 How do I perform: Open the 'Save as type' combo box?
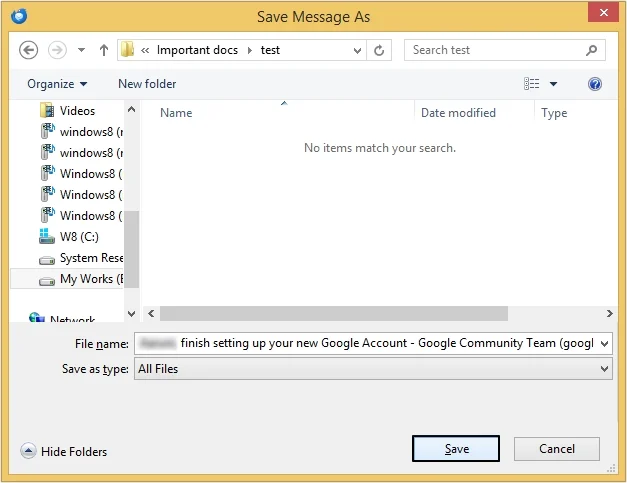click(x=373, y=369)
